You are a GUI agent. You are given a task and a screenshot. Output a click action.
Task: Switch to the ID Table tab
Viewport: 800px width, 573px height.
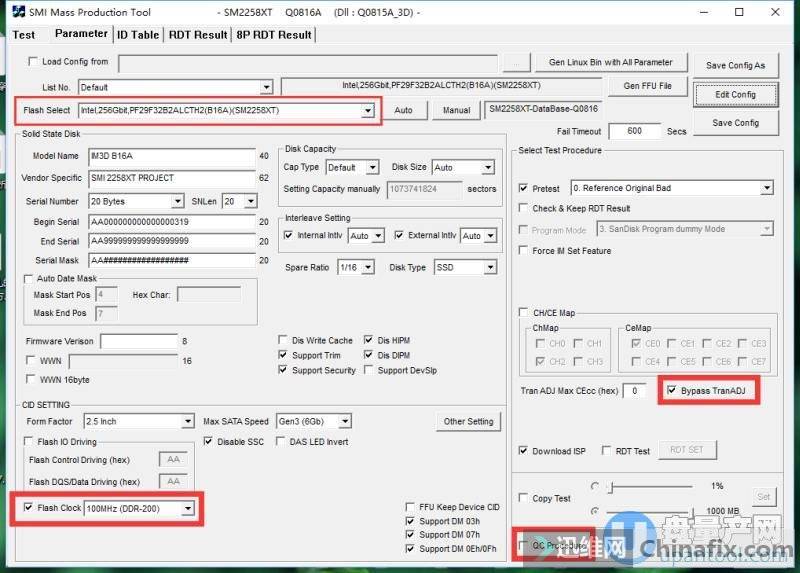pos(138,35)
